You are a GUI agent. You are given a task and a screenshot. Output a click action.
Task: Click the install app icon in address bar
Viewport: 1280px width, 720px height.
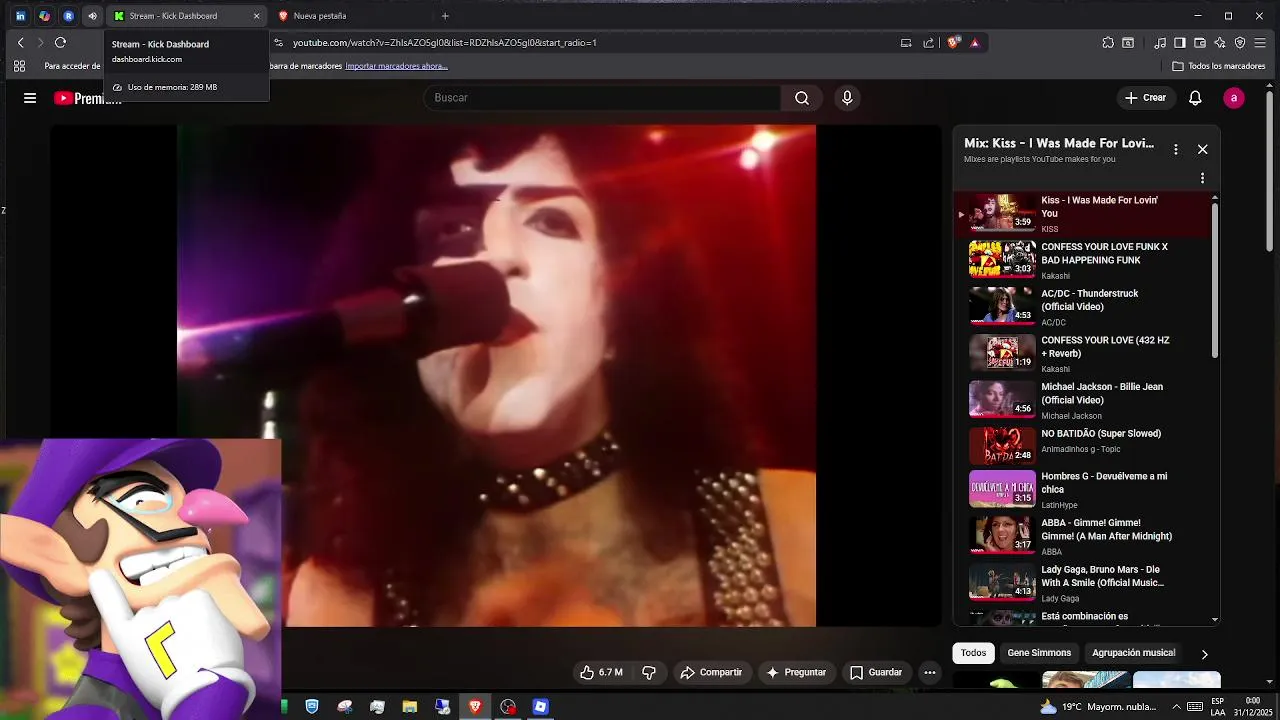click(x=906, y=43)
